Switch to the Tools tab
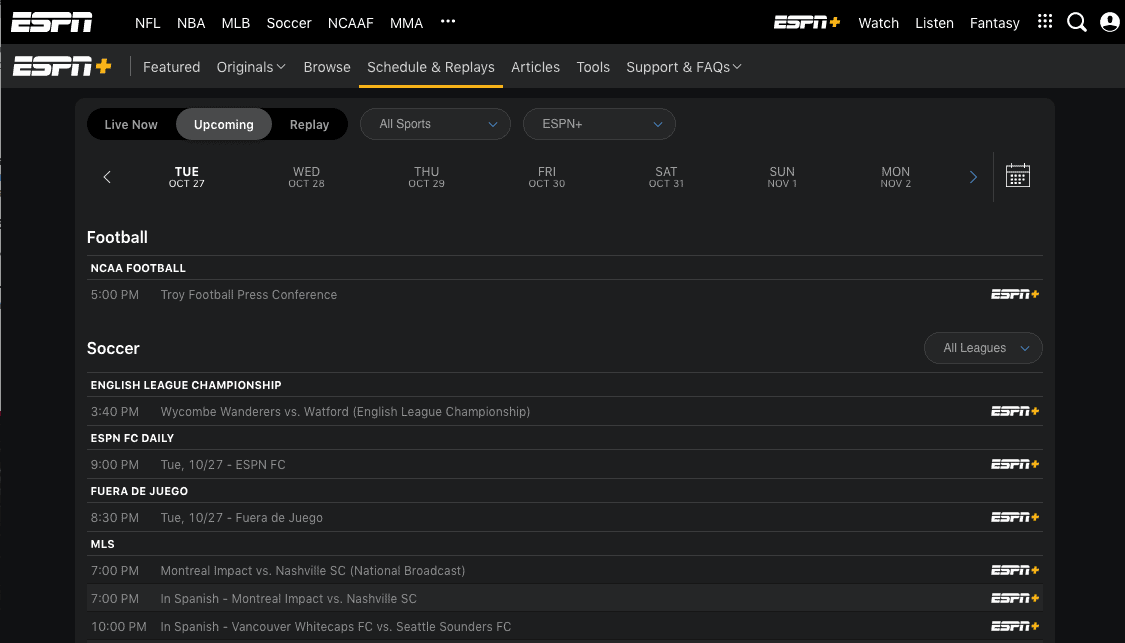This screenshot has width=1125, height=643. (x=593, y=67)
